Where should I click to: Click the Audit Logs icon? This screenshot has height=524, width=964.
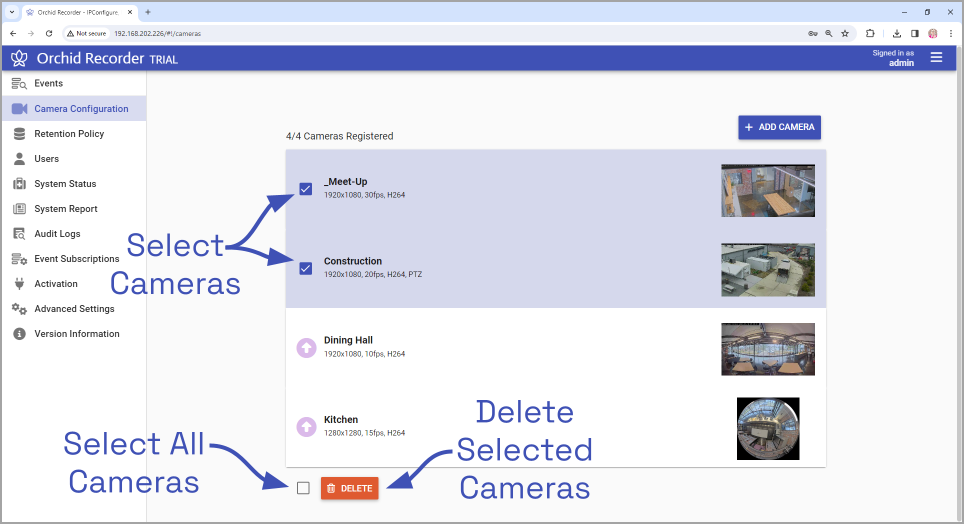click(x=19, y=234)
